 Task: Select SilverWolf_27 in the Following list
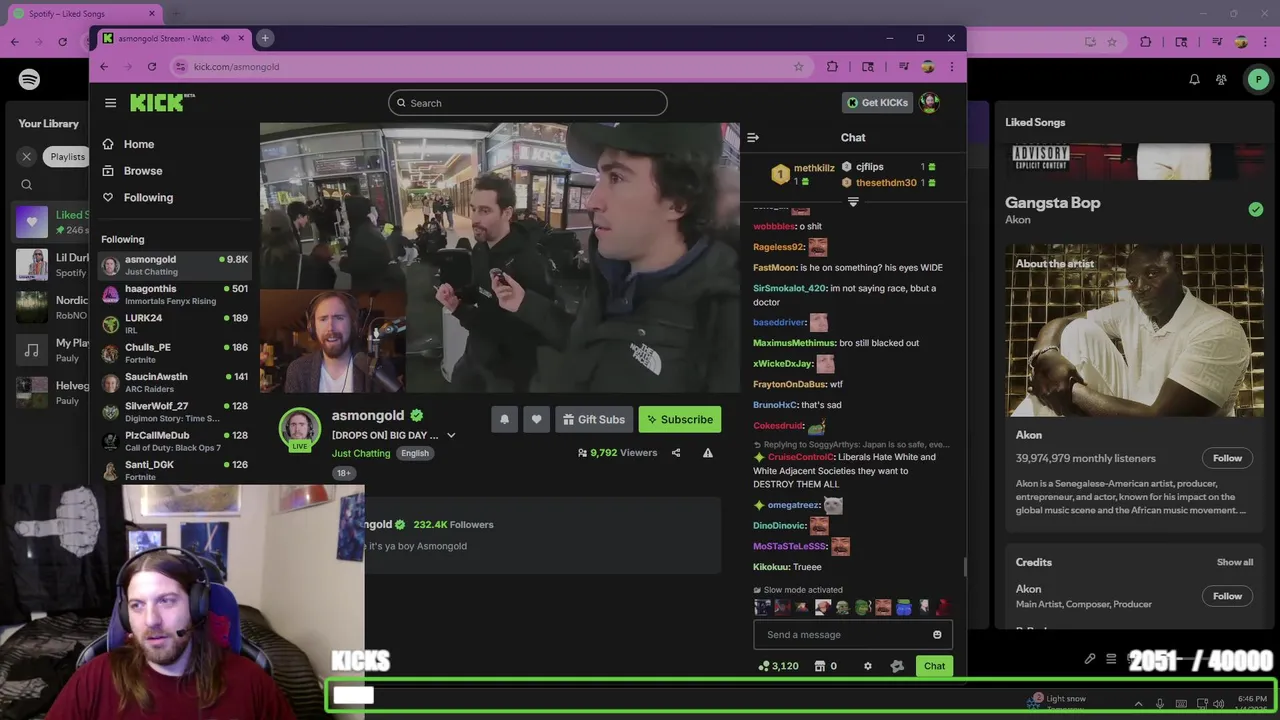[x=174, y=411]
